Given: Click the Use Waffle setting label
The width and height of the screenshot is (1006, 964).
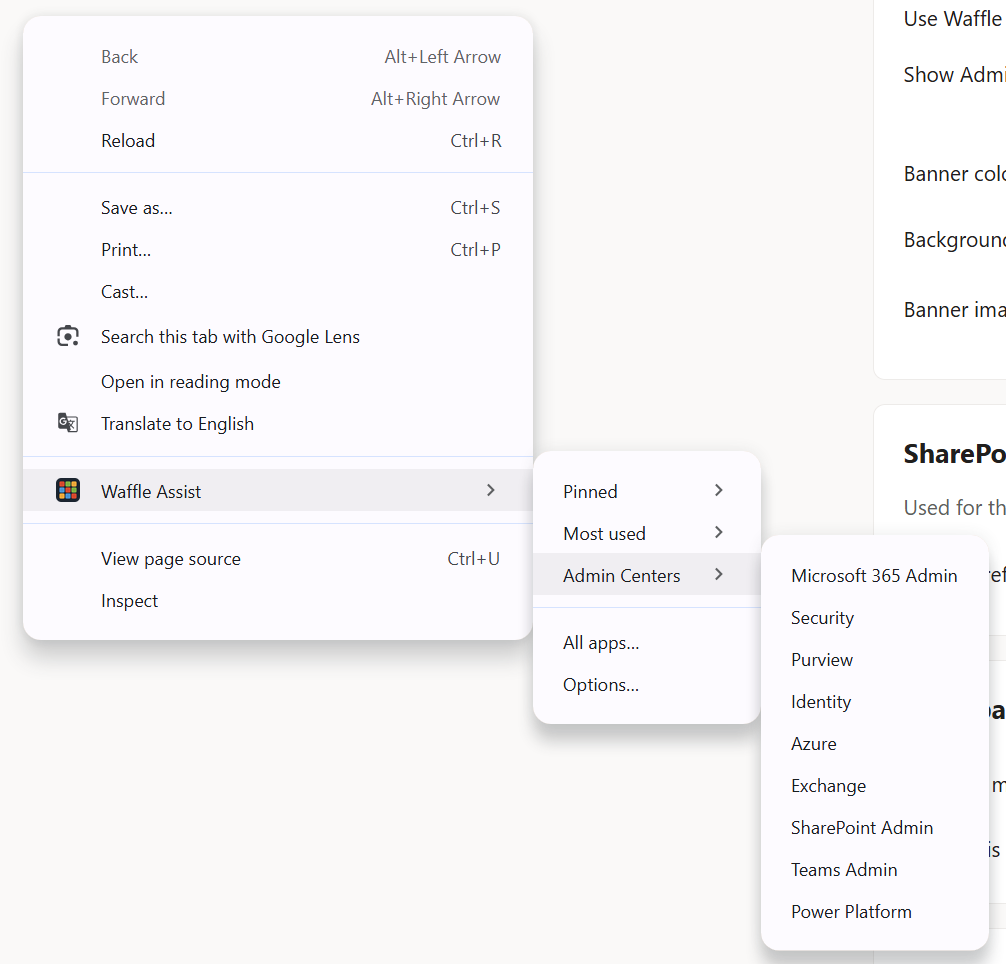Looking at the screenshot, I should click(x=954, y=19).
